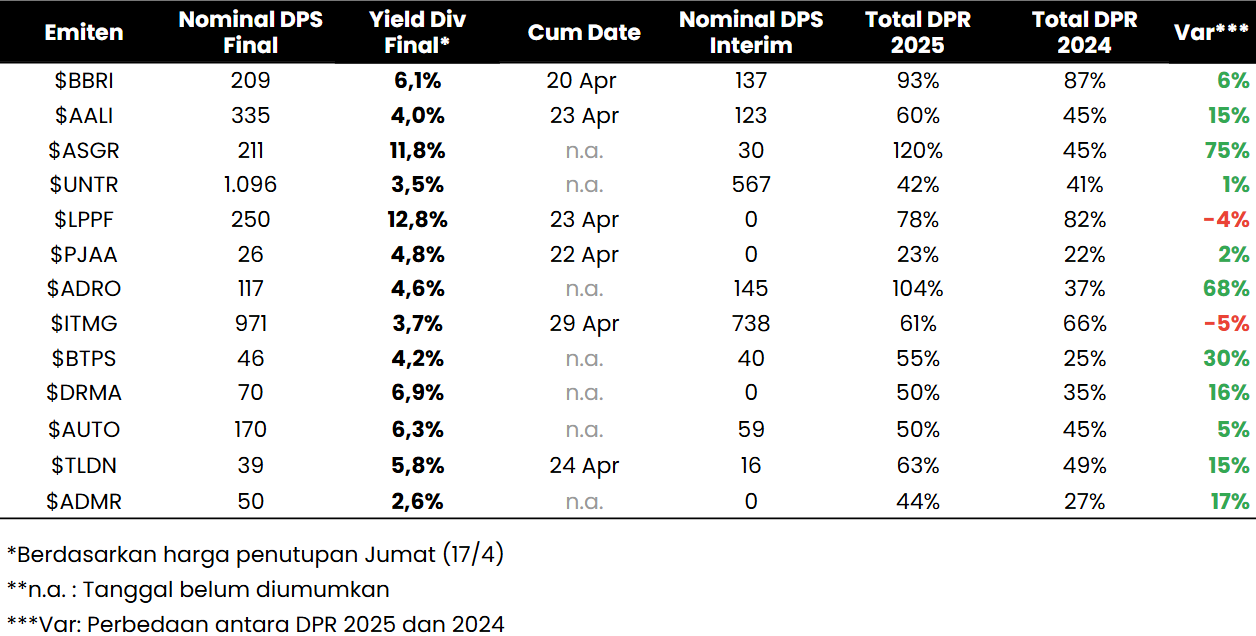Viewport: 1256px width, 636px height.
Task: Click the $BBRI ticker symbol
Action: coord(84,81)
